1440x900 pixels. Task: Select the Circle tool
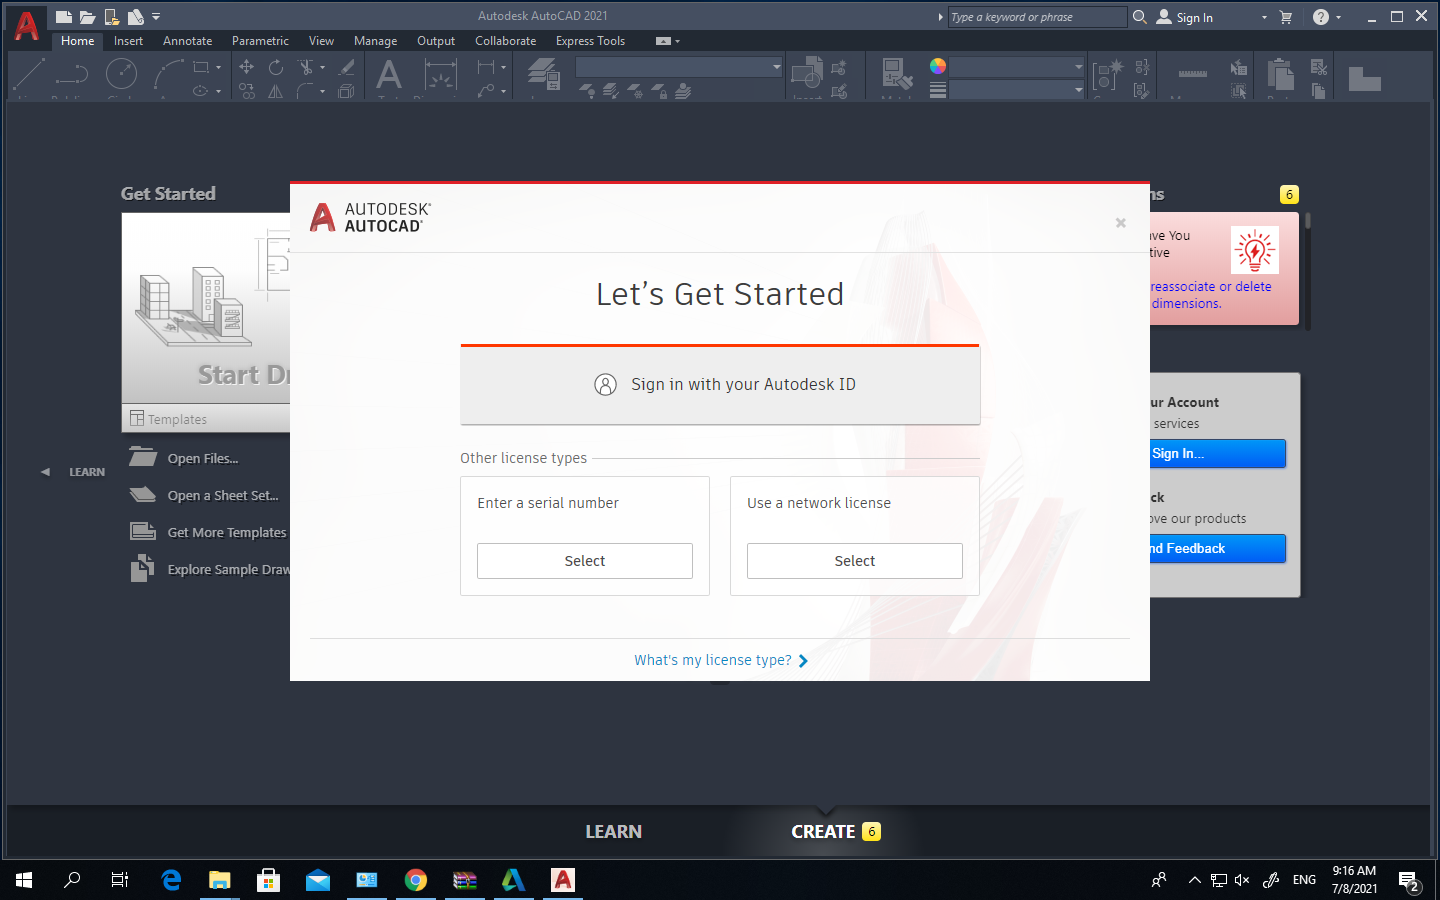tap(122, 75)
